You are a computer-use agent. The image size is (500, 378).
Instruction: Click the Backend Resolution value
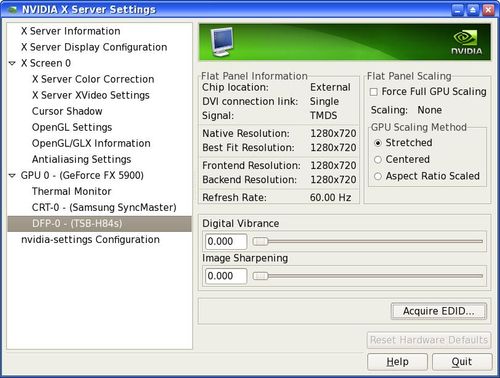point(333,180)
